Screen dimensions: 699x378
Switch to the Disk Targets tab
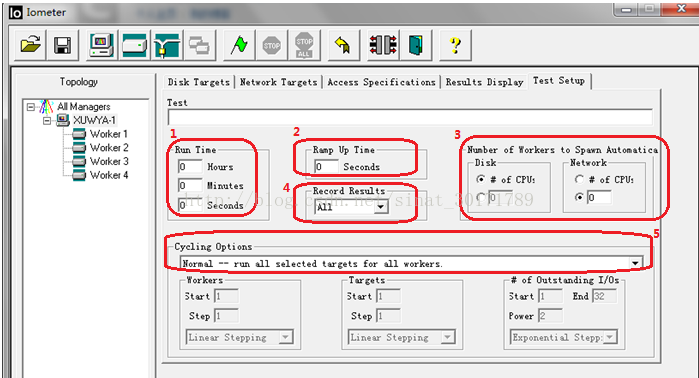pos(198,82)
